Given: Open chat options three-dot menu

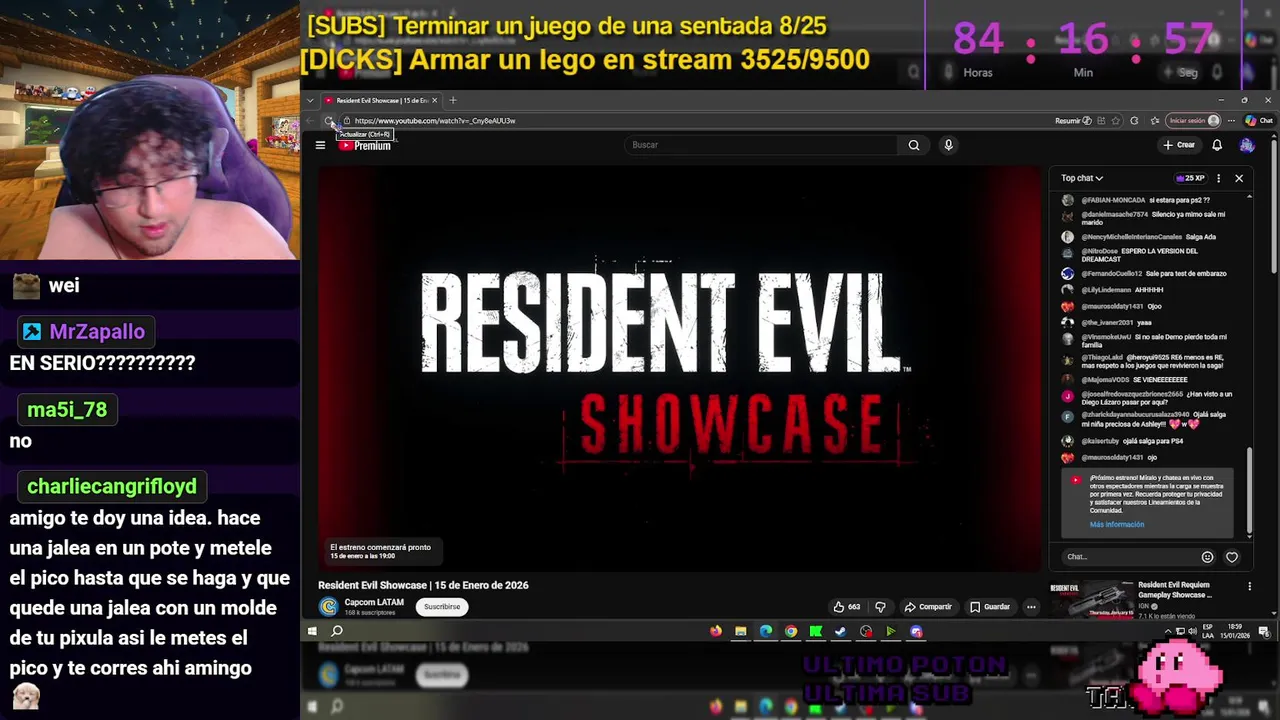Looking at the screenshot, I should 1218,178.
